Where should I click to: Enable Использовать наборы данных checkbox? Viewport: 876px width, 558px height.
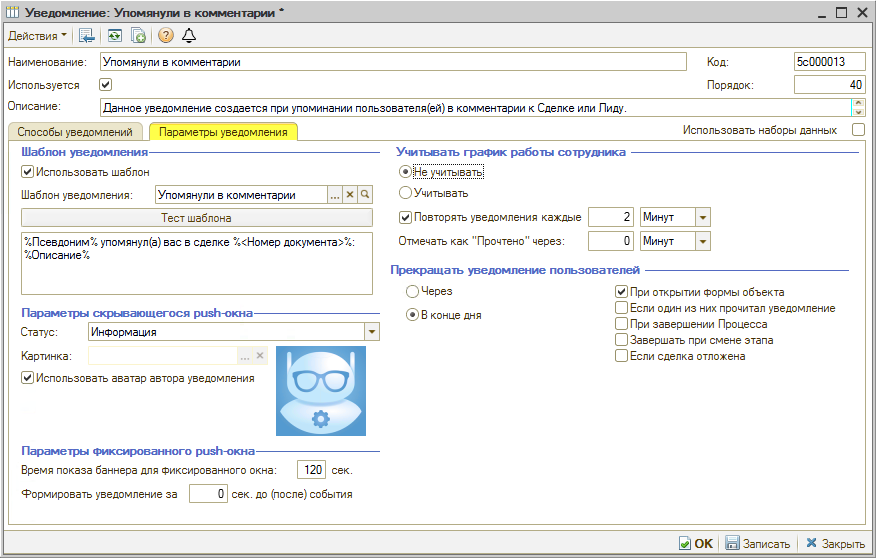click(858, 130)
